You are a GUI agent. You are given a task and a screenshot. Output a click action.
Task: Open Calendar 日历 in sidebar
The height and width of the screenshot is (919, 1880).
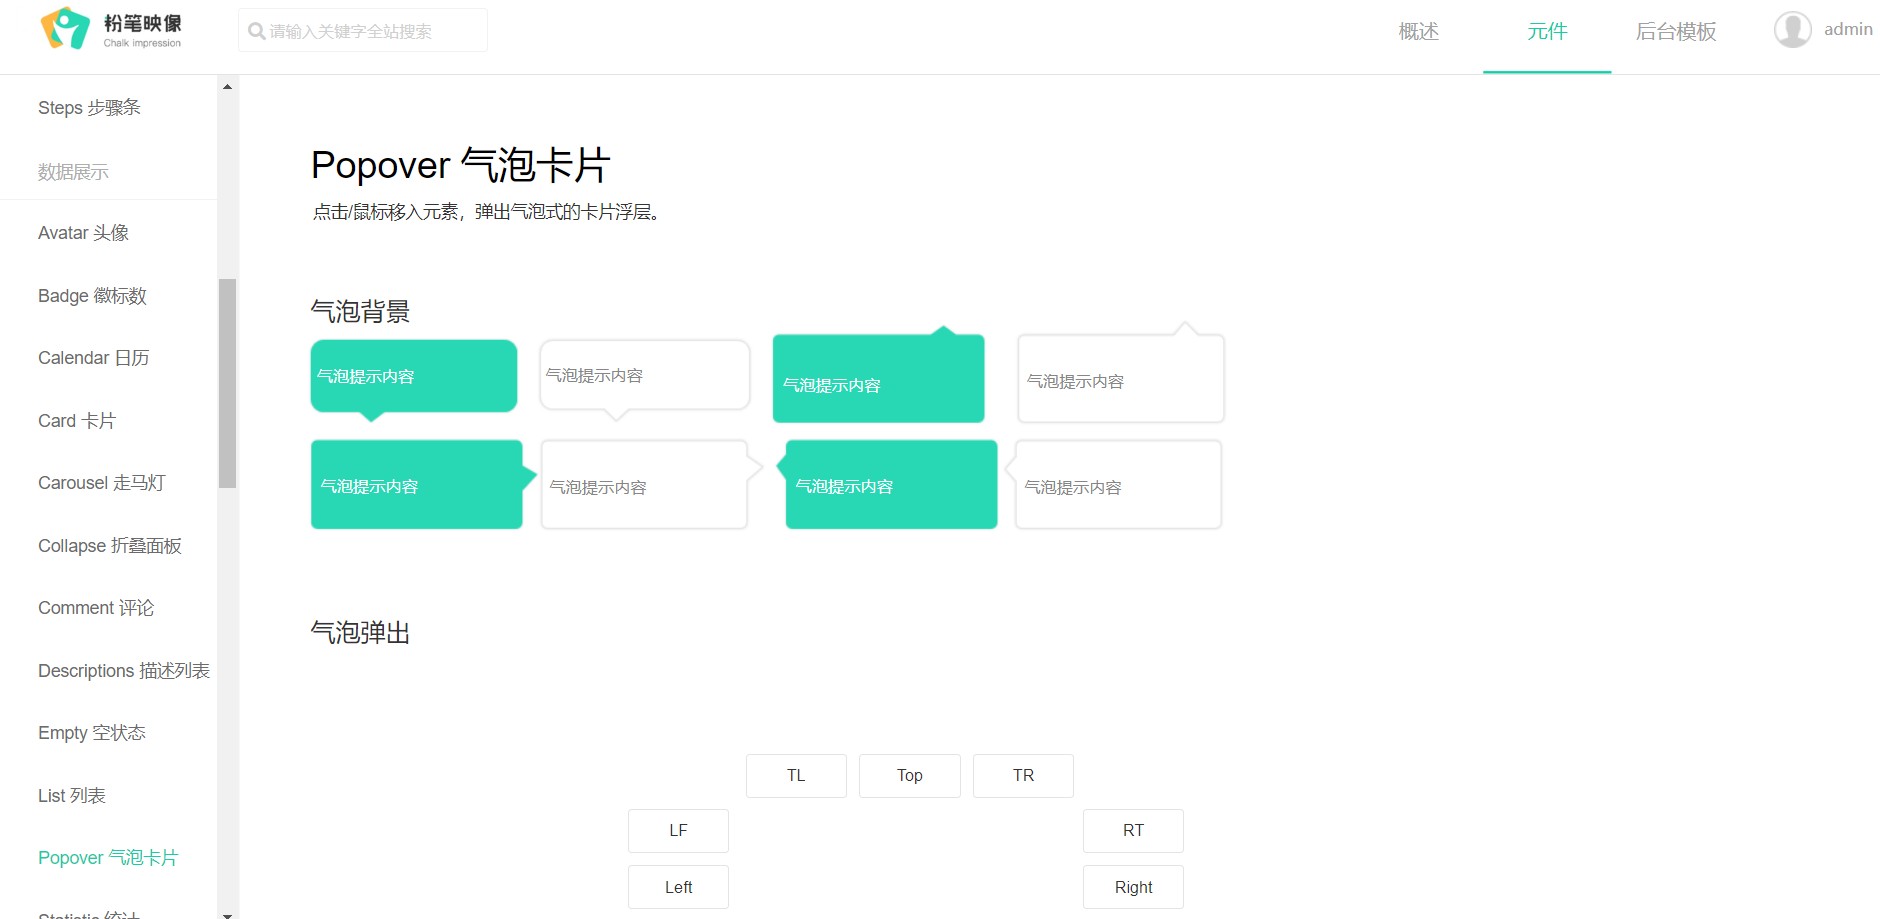click(93, 358)
